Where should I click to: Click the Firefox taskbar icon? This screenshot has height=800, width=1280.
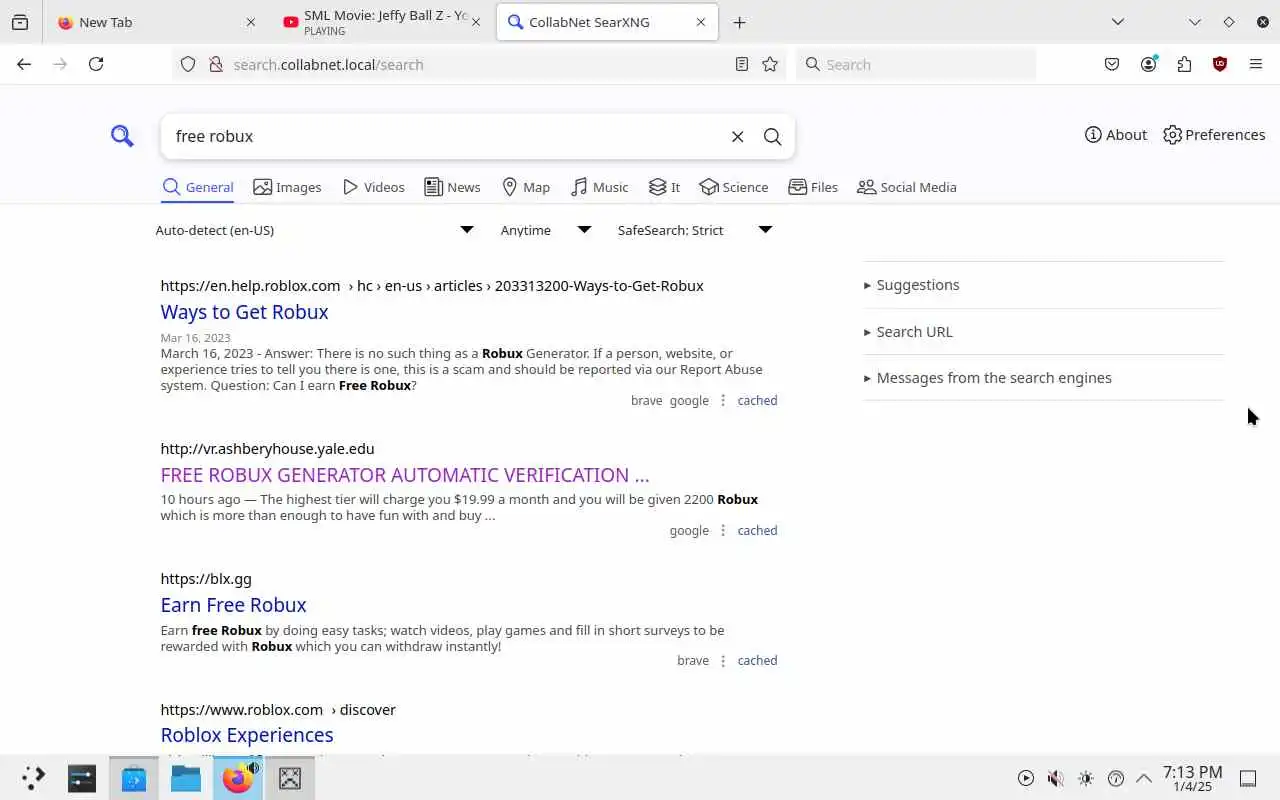(238, 778)
